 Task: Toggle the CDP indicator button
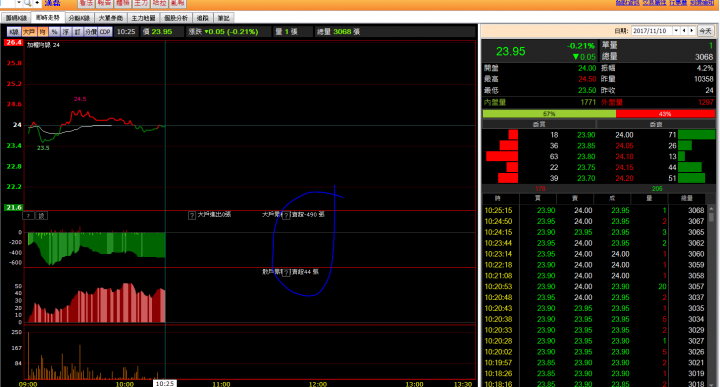coord(105,32)
